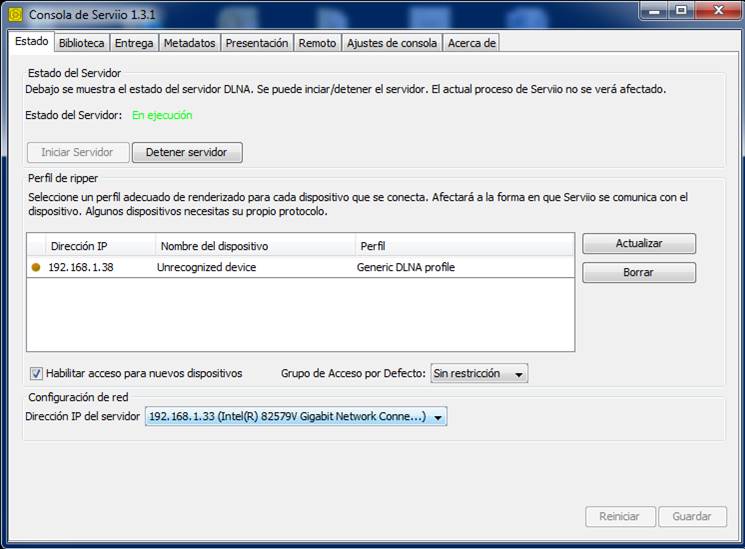Viewport: 745px width, 549px height.
Task: Open the Remoto tab
Action: (317, 43)
